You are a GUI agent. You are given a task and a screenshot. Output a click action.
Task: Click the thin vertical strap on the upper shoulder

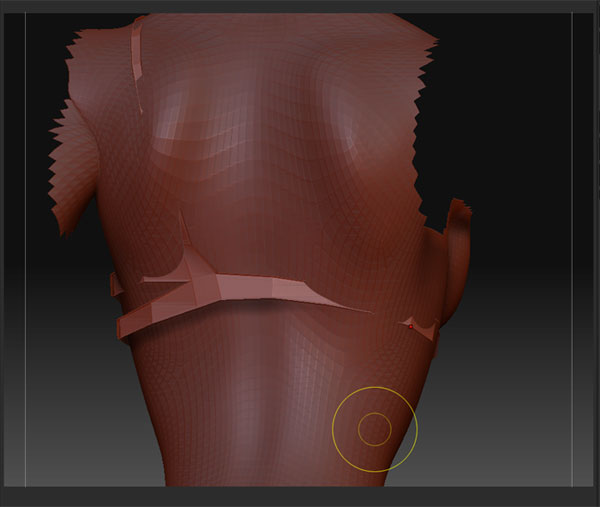[137, 65]
